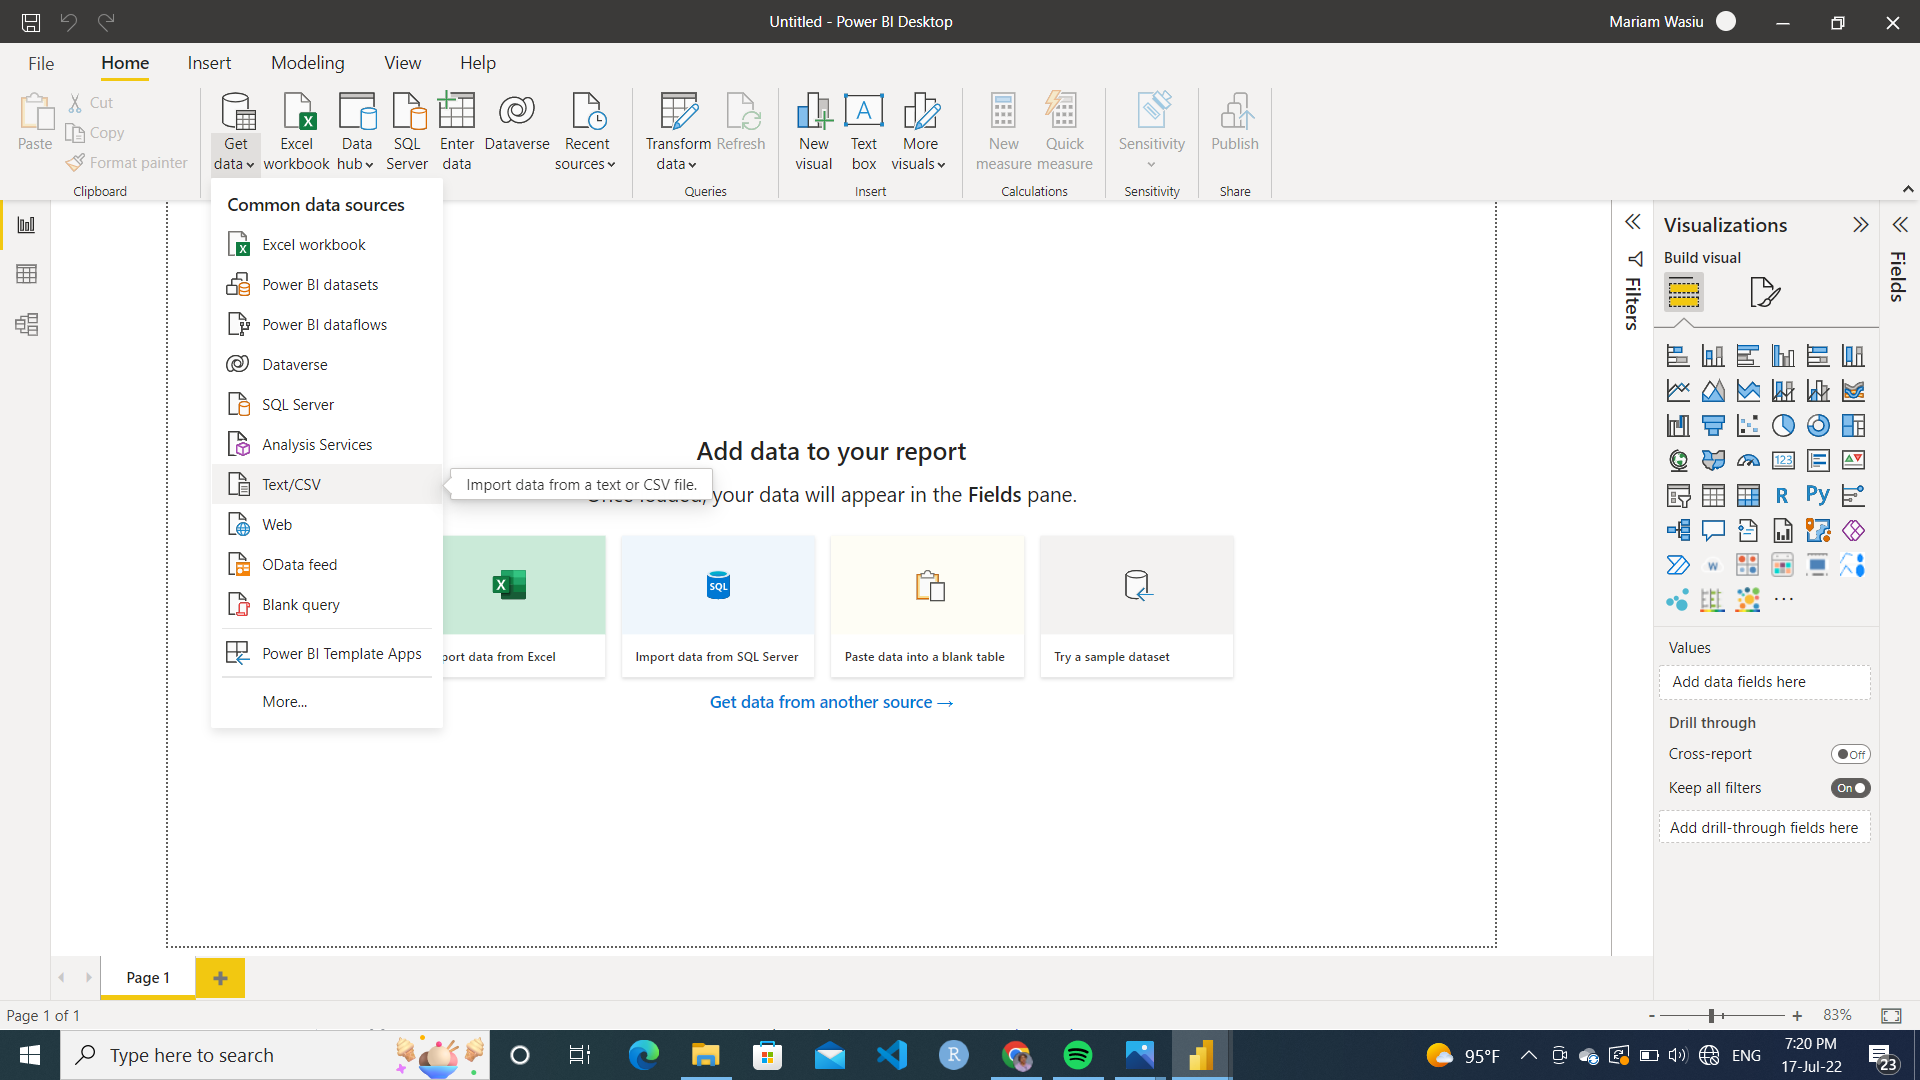1920x1080 pixels.
Task: Click Try a sample dataset card
Action: 1136,606
